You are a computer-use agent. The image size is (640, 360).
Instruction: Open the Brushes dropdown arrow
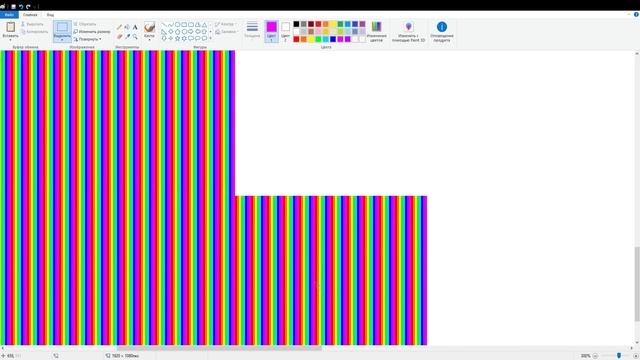click(149, 40)
